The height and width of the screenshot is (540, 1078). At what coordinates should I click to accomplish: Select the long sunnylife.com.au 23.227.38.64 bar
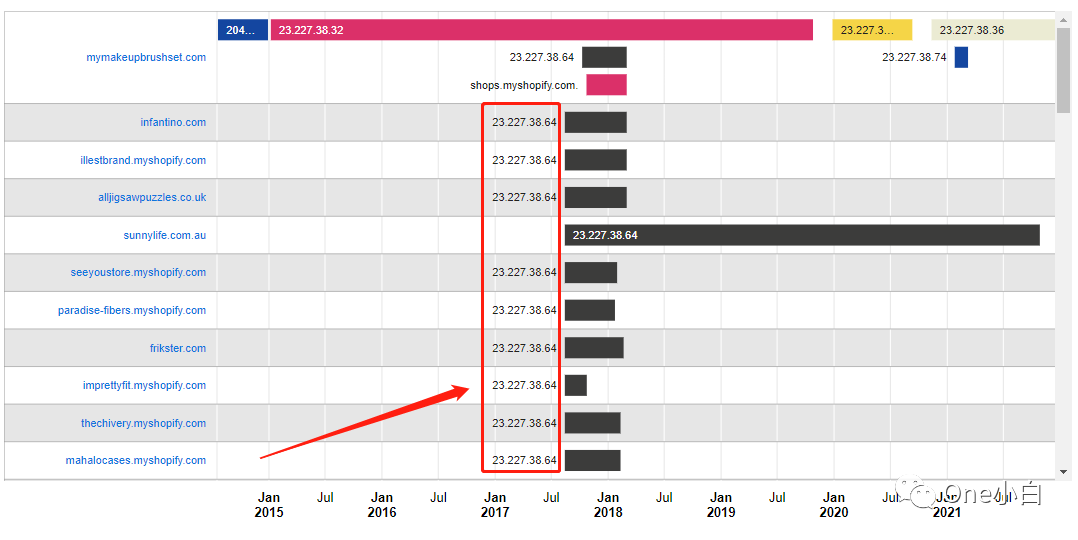802,235
